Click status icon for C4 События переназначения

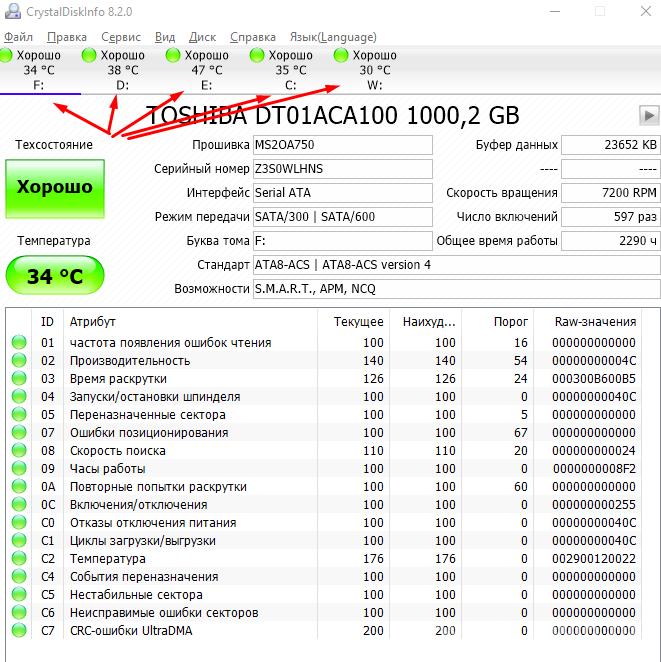click(19, 577)
